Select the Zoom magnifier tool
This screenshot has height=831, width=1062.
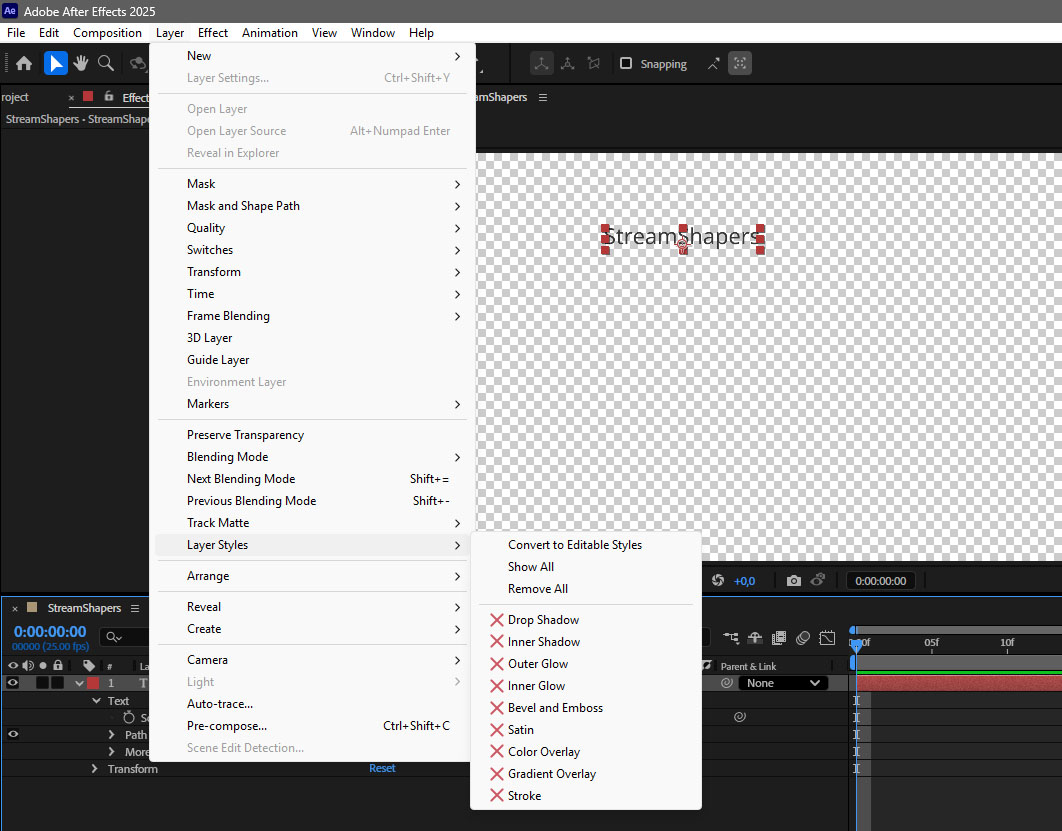coord(106,64)
